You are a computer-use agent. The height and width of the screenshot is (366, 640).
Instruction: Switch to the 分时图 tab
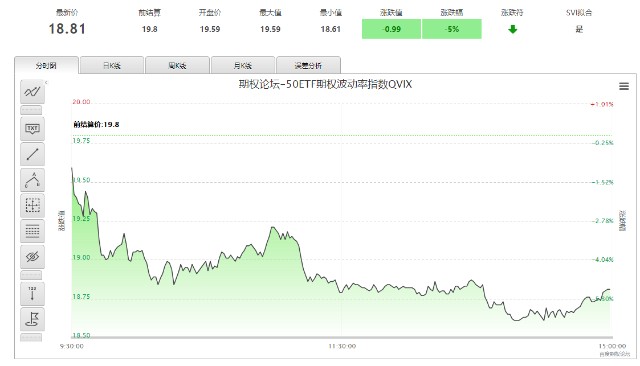[46, 65]
